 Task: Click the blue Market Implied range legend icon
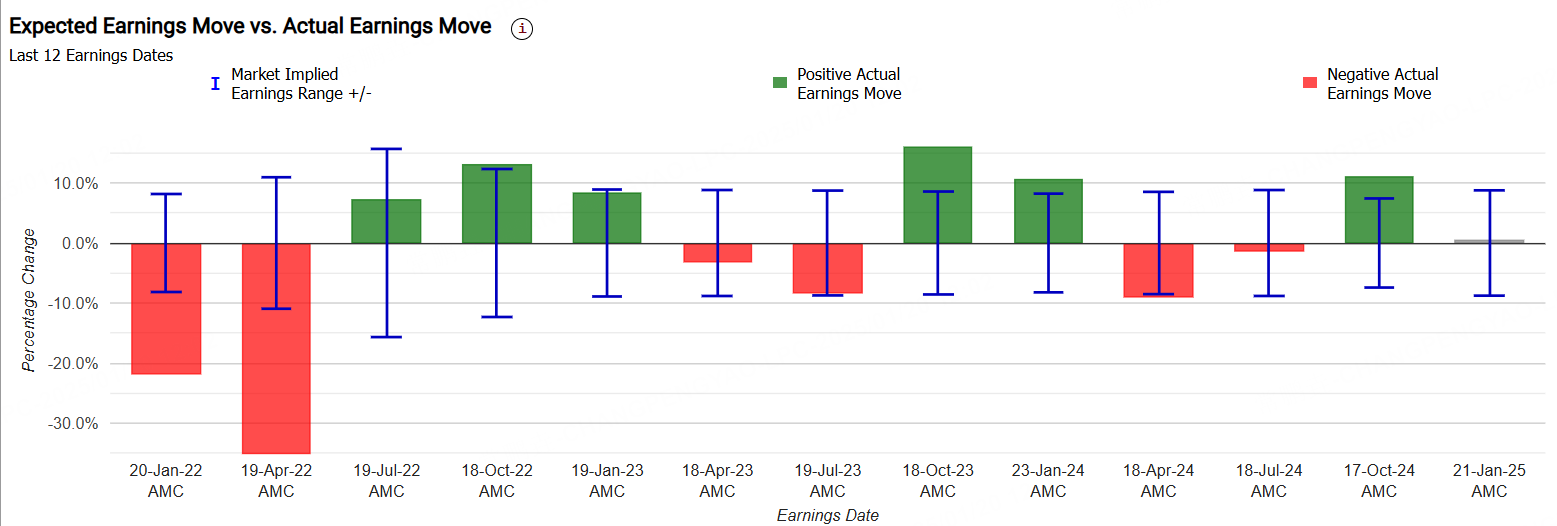click(214, 84)
